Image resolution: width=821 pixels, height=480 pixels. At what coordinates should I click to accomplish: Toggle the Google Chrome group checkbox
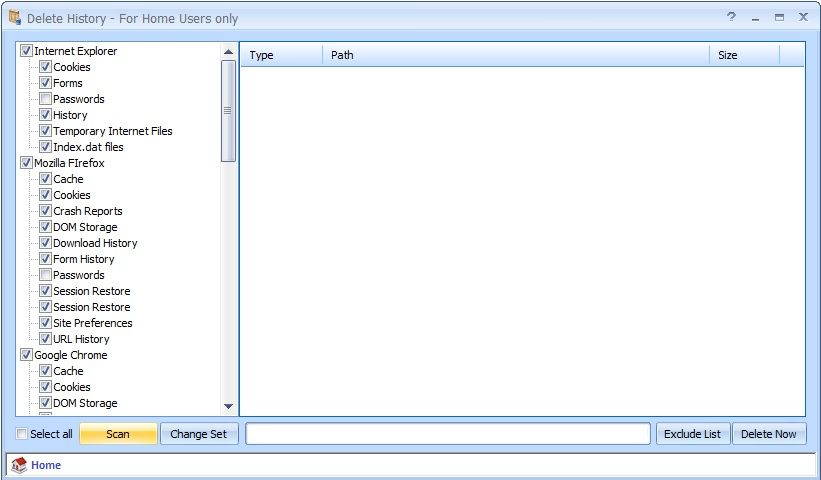pyautogui.click(x=26, y=355)
